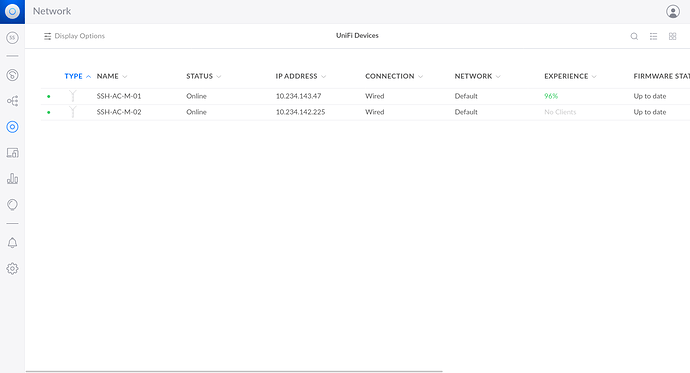
Task: Sort by the IP ADDRESS column header
Action: [301, 77]
